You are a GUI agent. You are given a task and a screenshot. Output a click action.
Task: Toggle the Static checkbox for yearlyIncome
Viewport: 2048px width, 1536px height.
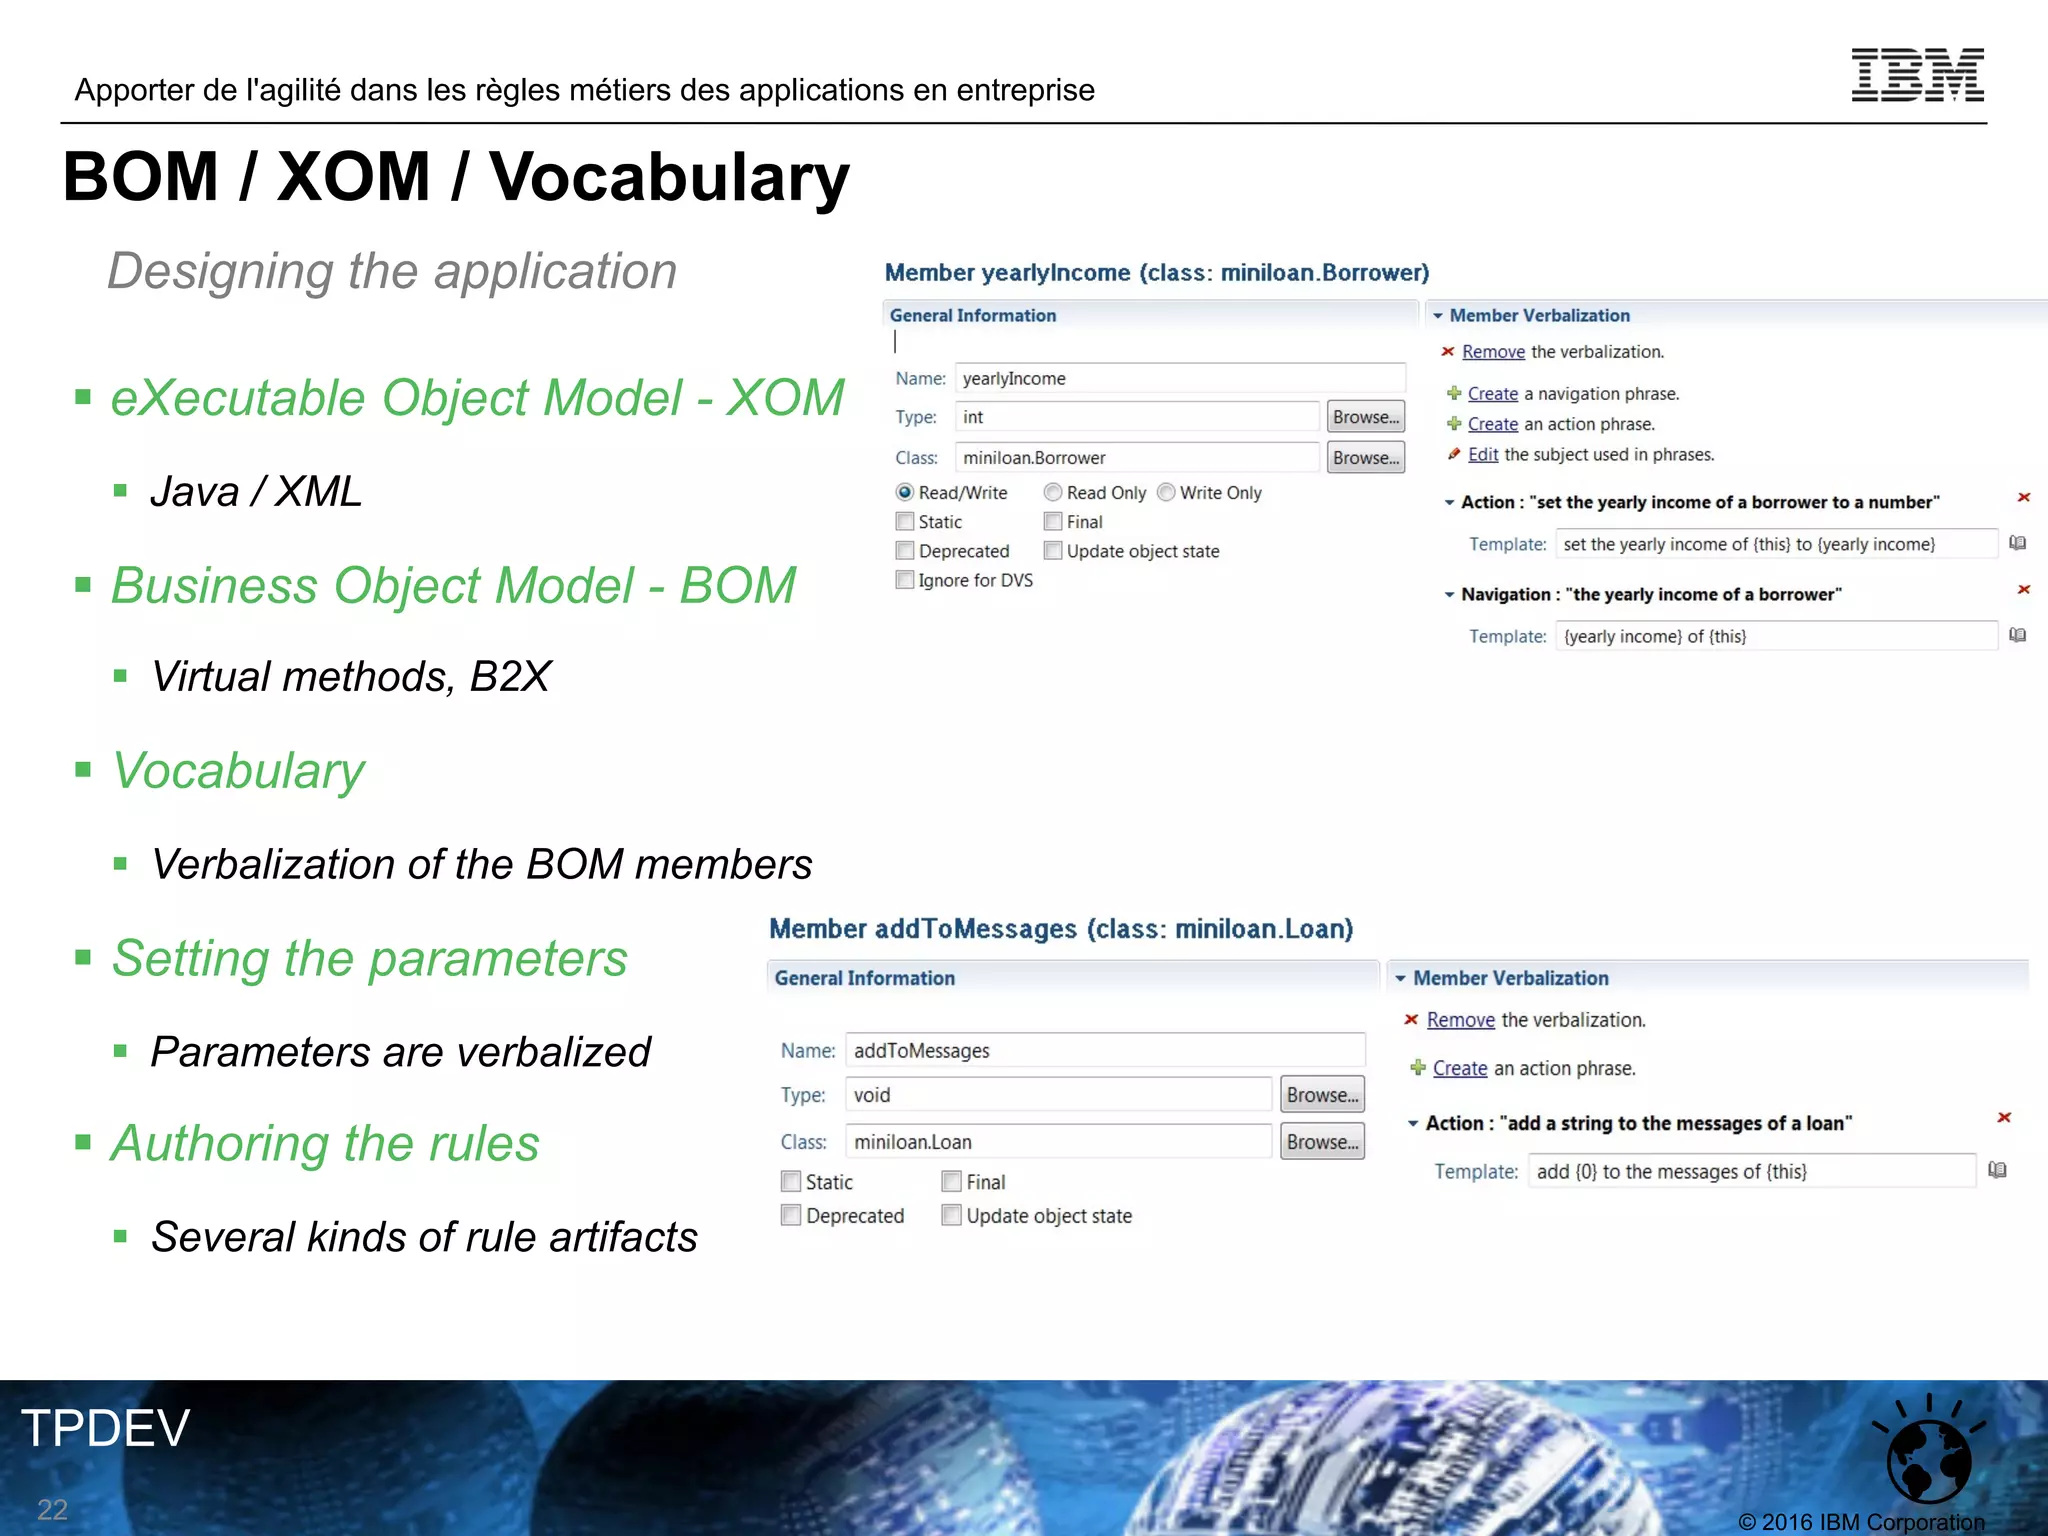tap(905, 521)
